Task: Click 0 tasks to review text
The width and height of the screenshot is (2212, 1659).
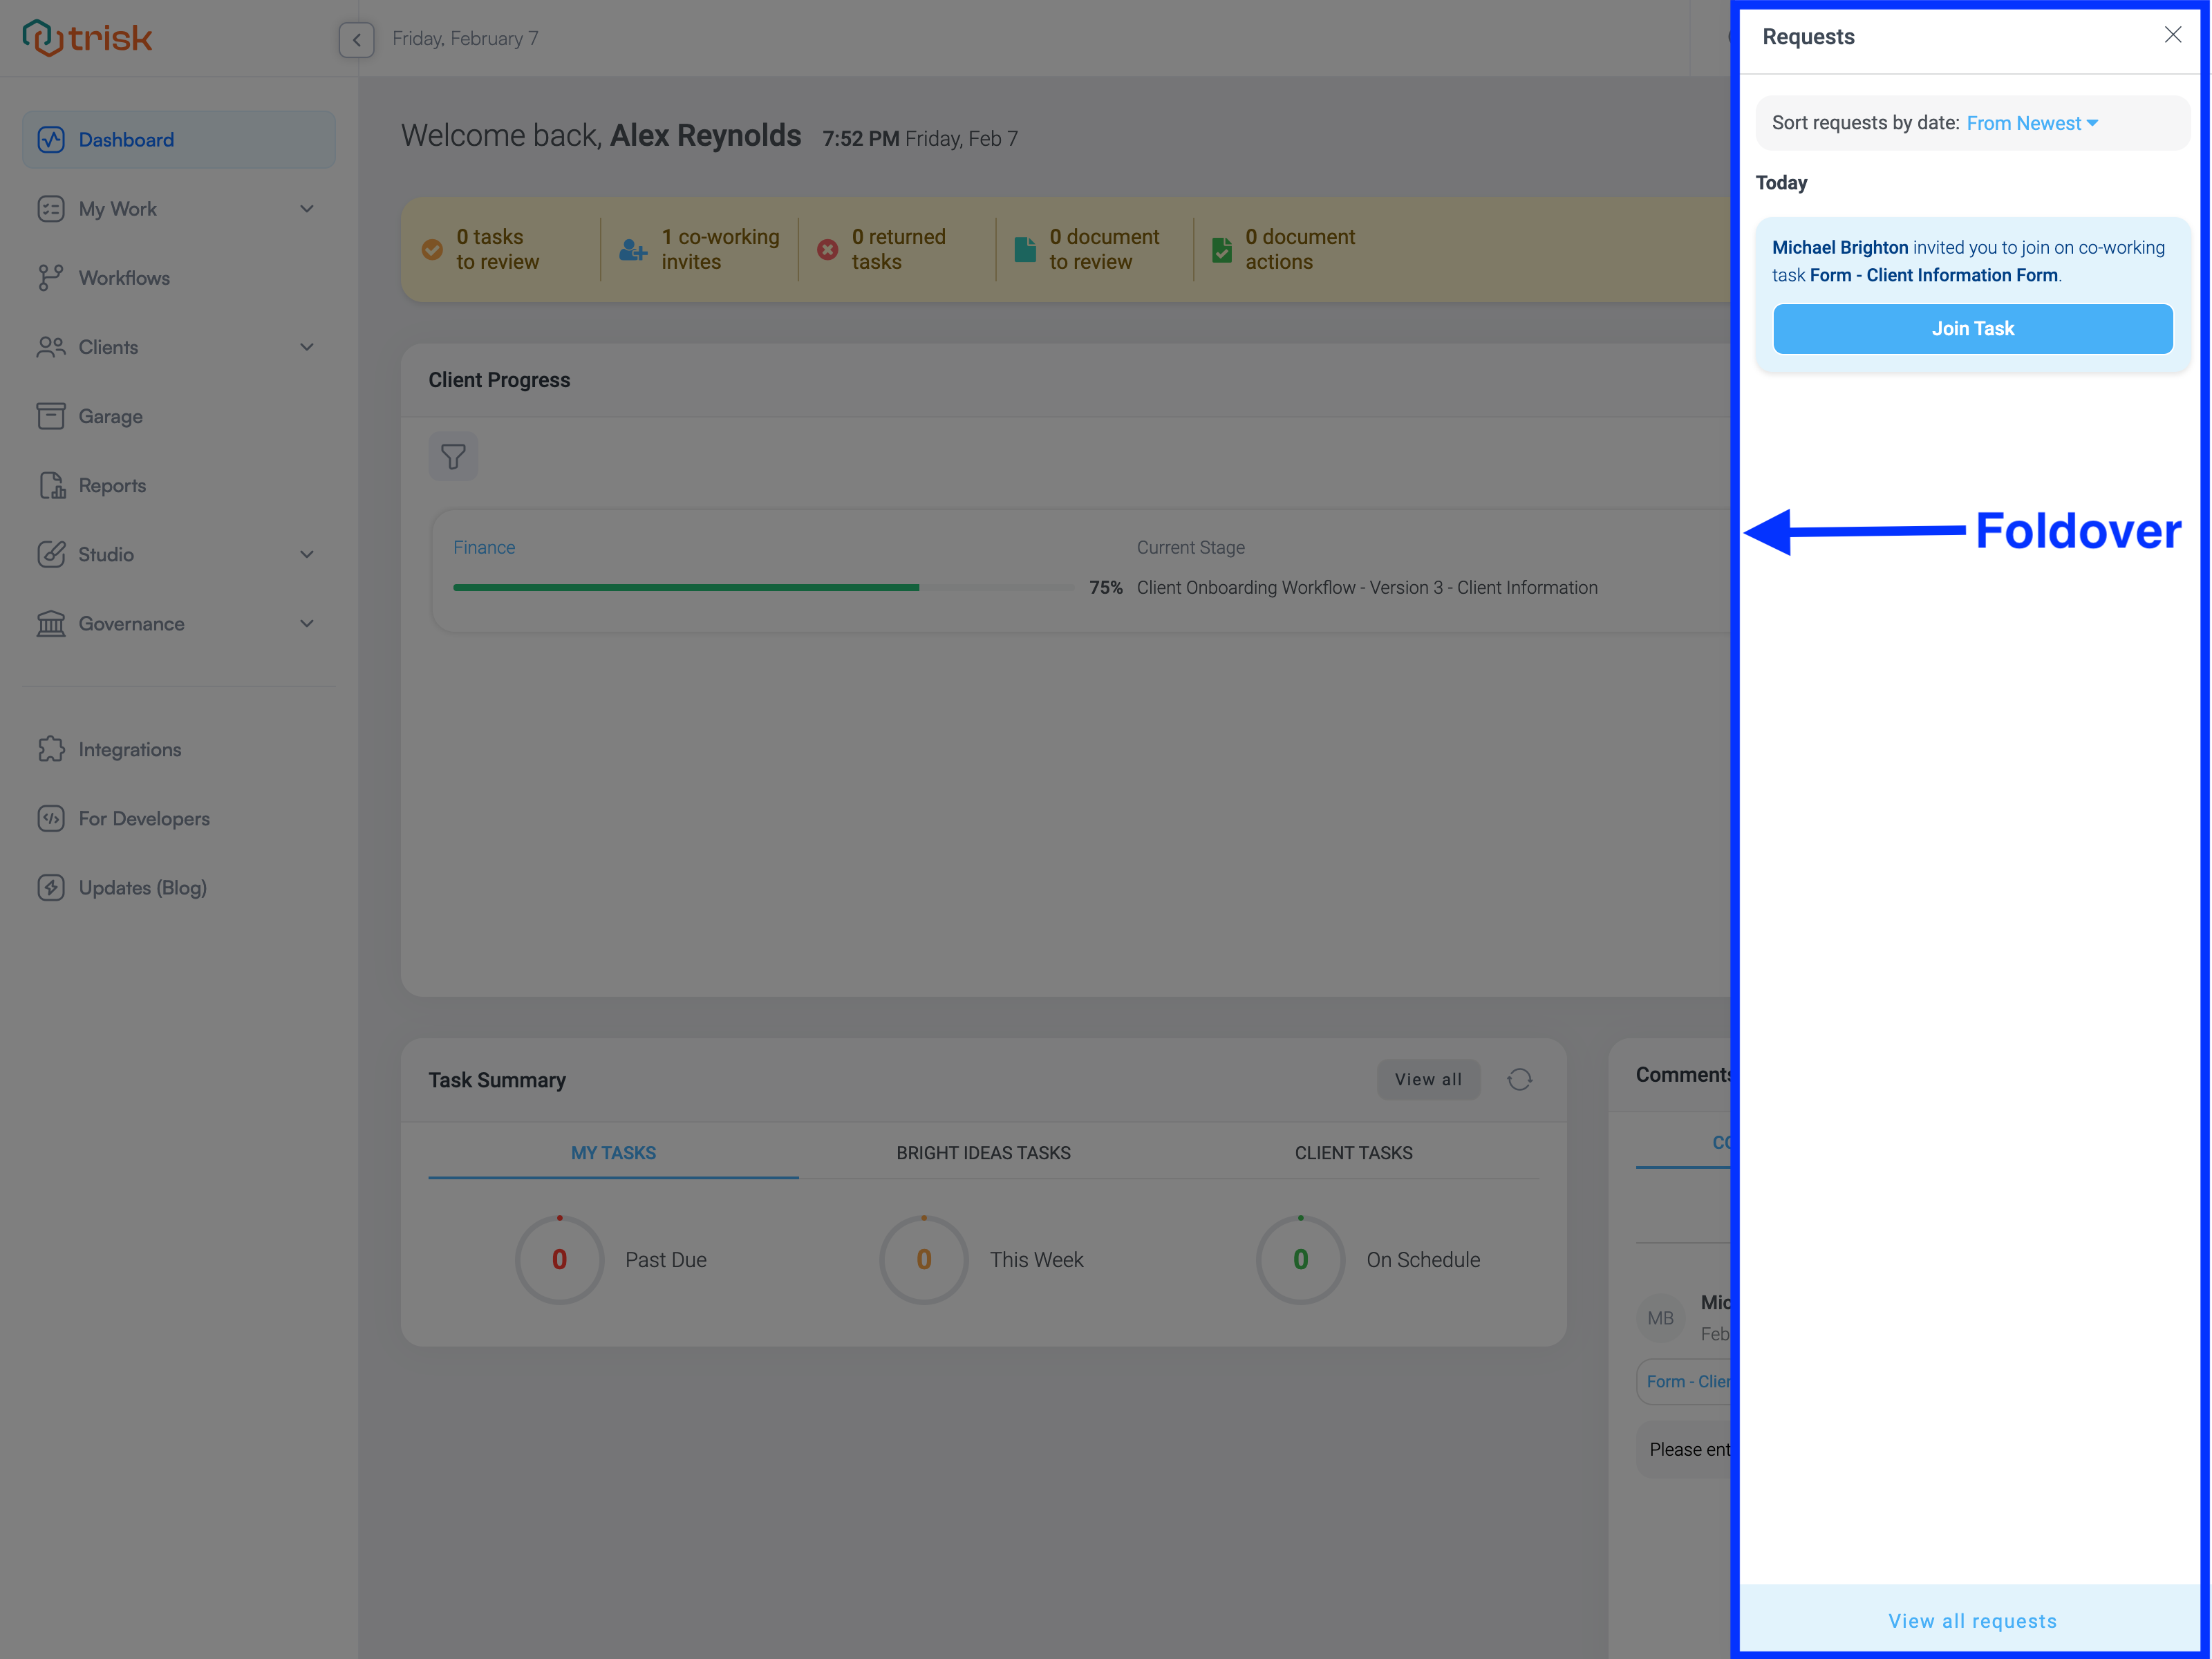Action: point(497,249)
